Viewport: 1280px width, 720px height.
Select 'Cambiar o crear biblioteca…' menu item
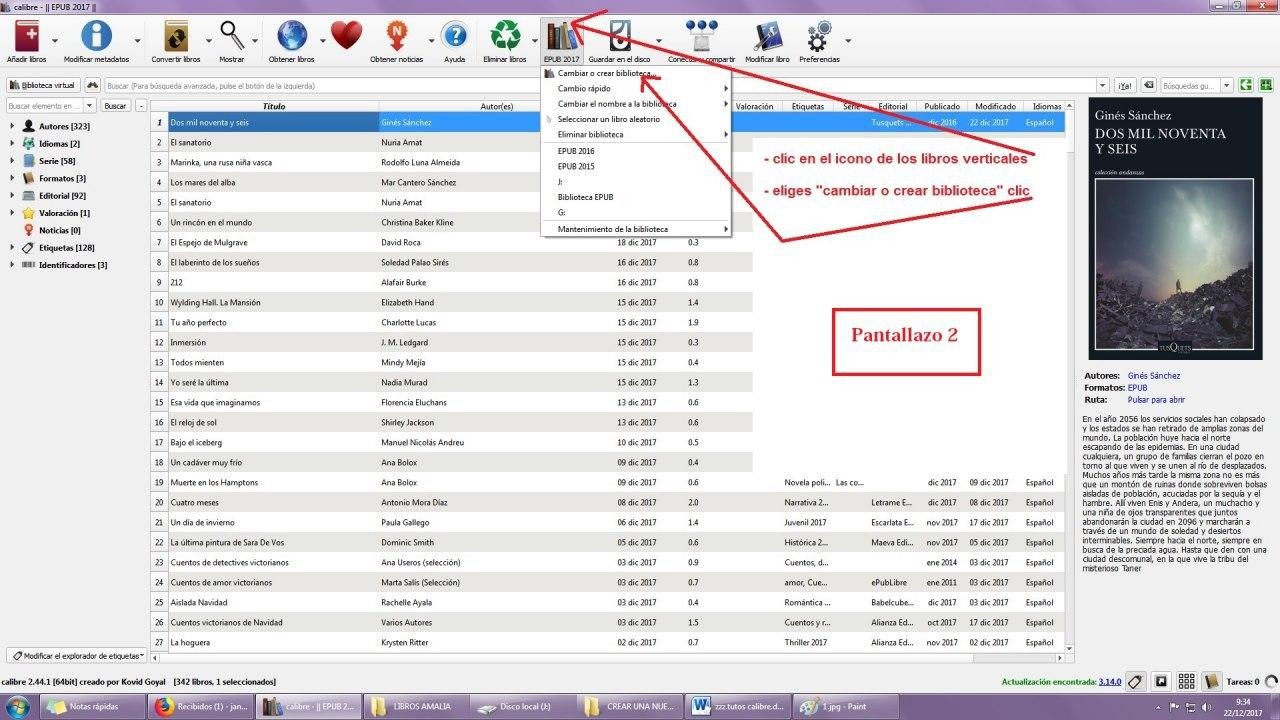pyautogui.click(x=636, y=73)
